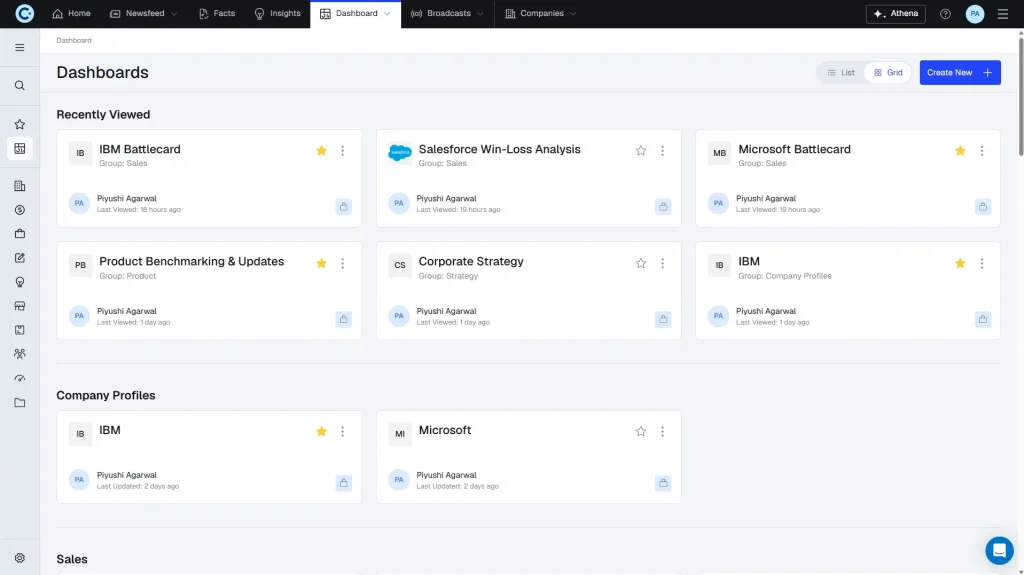Open Salesforce Win-Loss Analysis title
1024x575 pixels.
click(x=500, y=149)
